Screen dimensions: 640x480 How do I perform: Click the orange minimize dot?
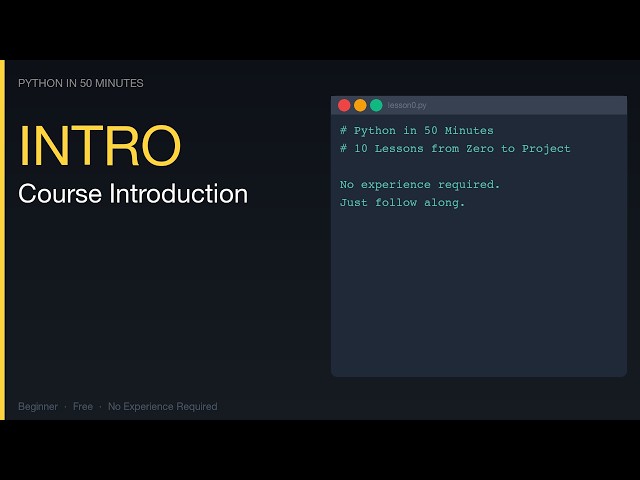pos(360,105)
